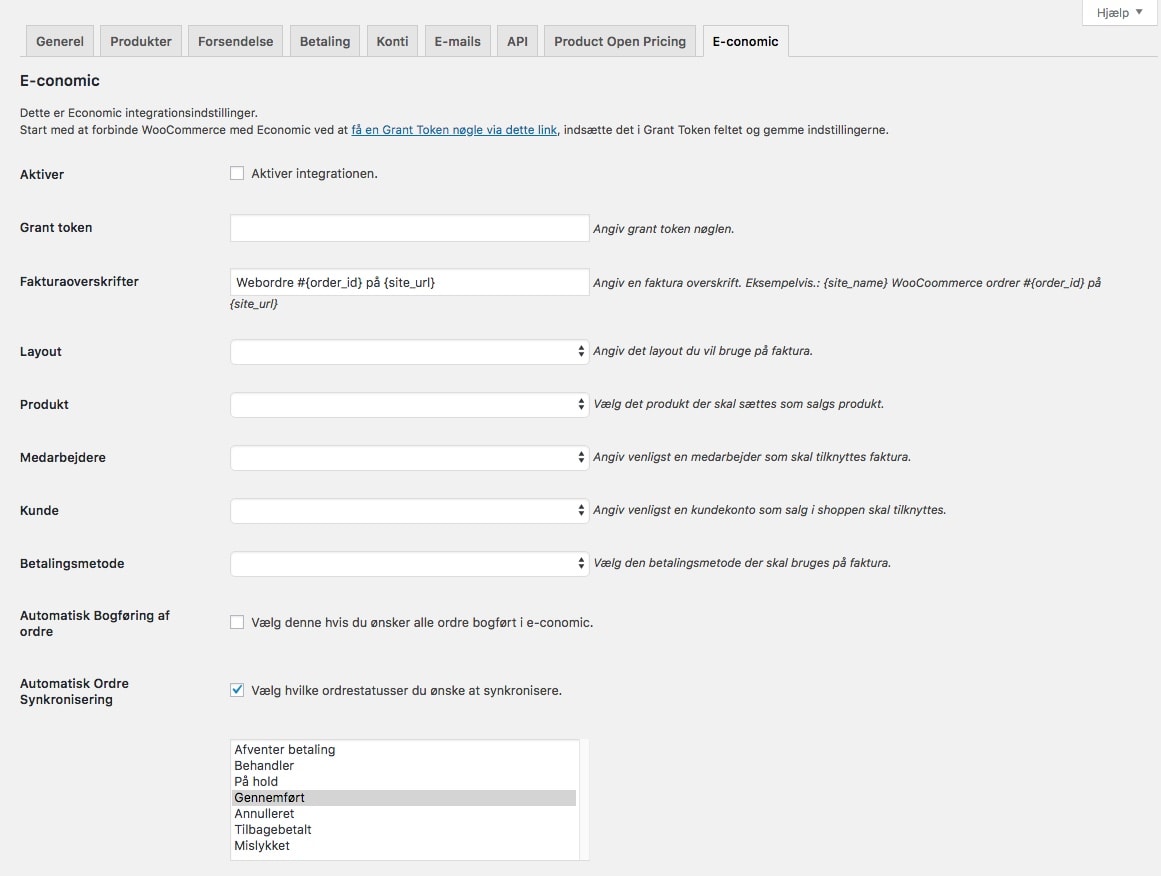Open the Kunde dropdown
This screenshot has width=1161, height=876.
click(409, 510)
